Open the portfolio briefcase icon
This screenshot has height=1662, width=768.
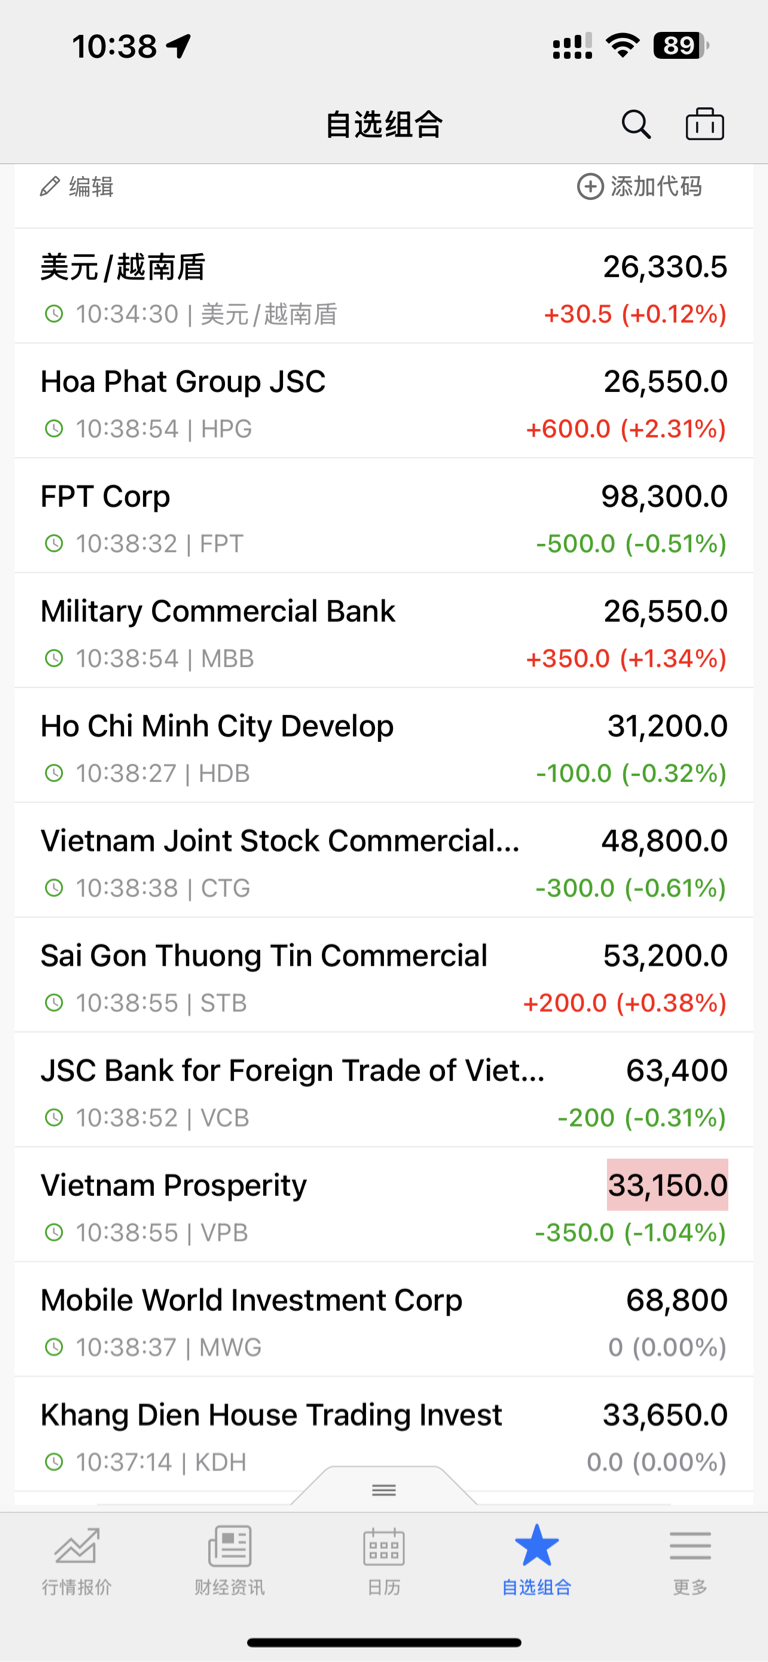coord(705,124)
